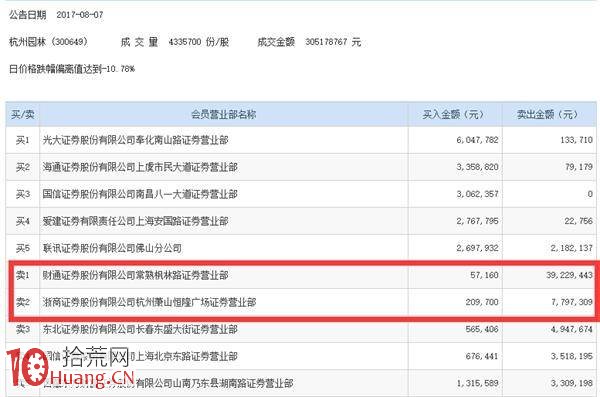Select stock name 杭州园林 (300649)
600x397 pixels.
(48, 41)
